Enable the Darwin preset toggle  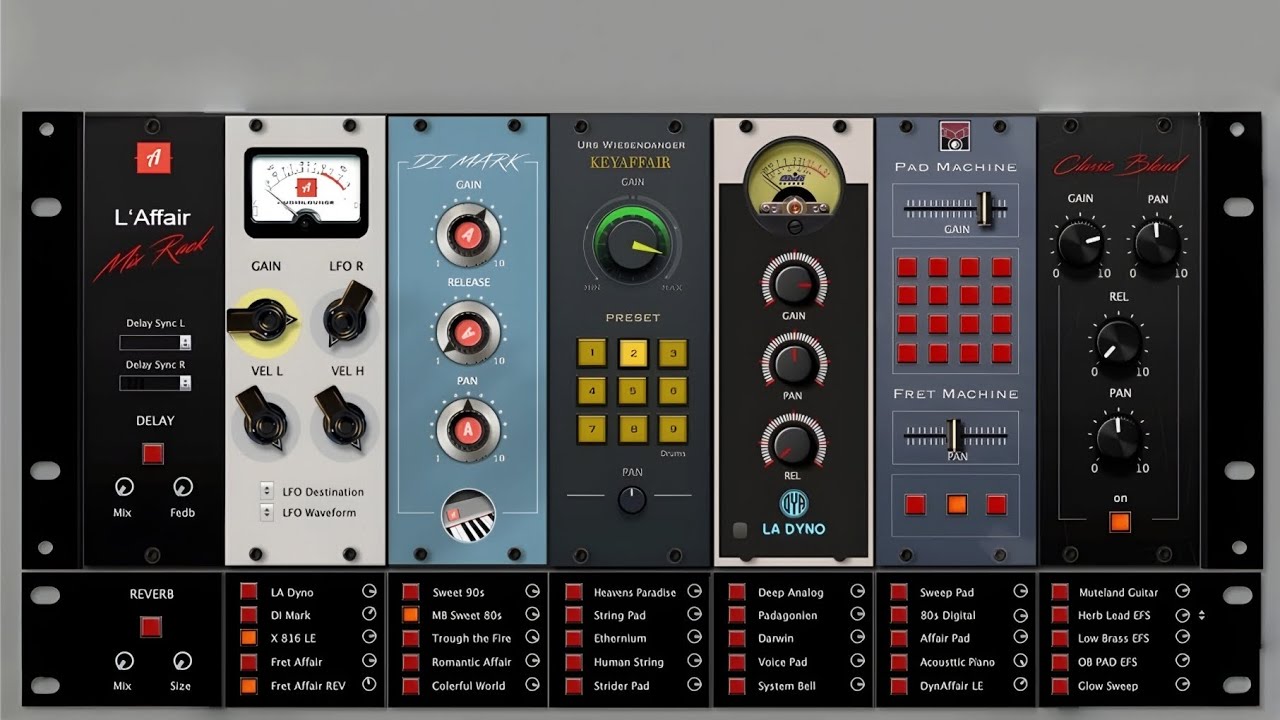point(736,638)
